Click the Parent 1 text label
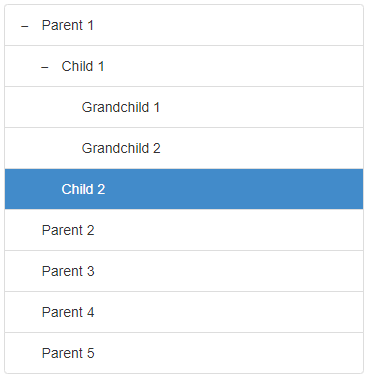This screenshot has height=379, width=369. pos(68,25)
